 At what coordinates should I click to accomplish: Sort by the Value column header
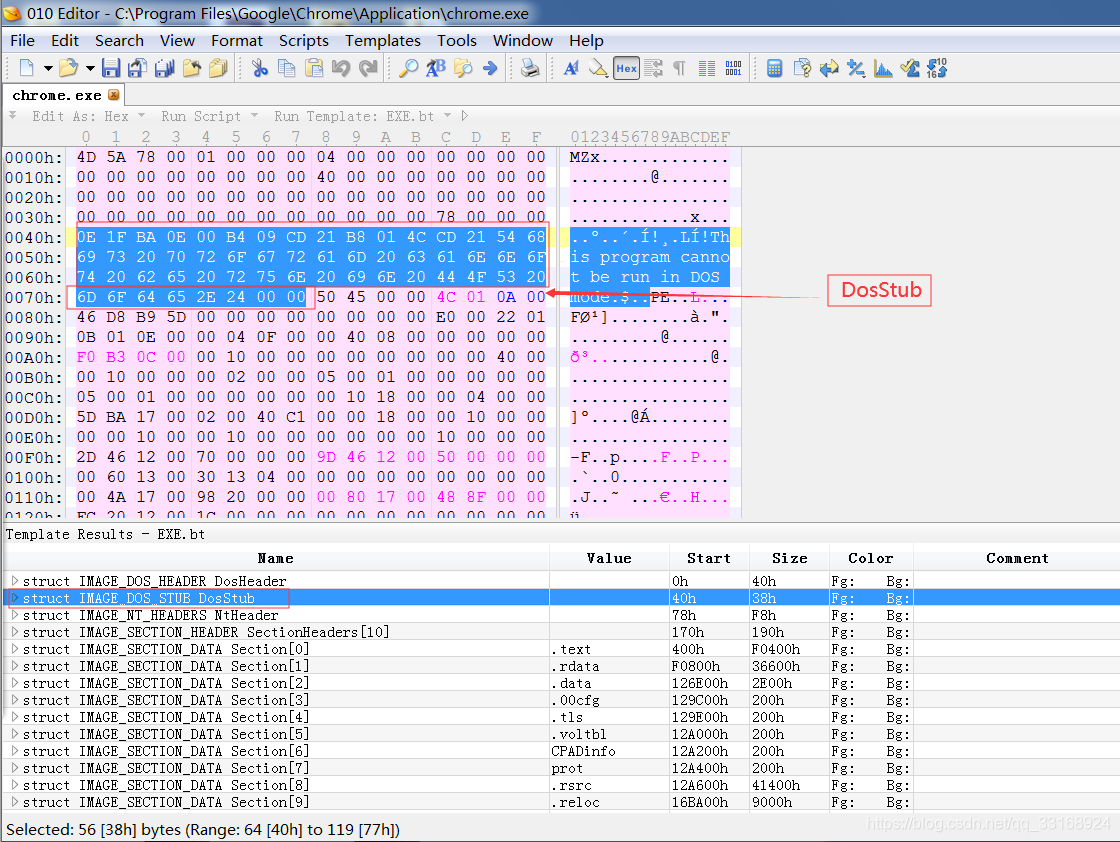tap(609, 558)
